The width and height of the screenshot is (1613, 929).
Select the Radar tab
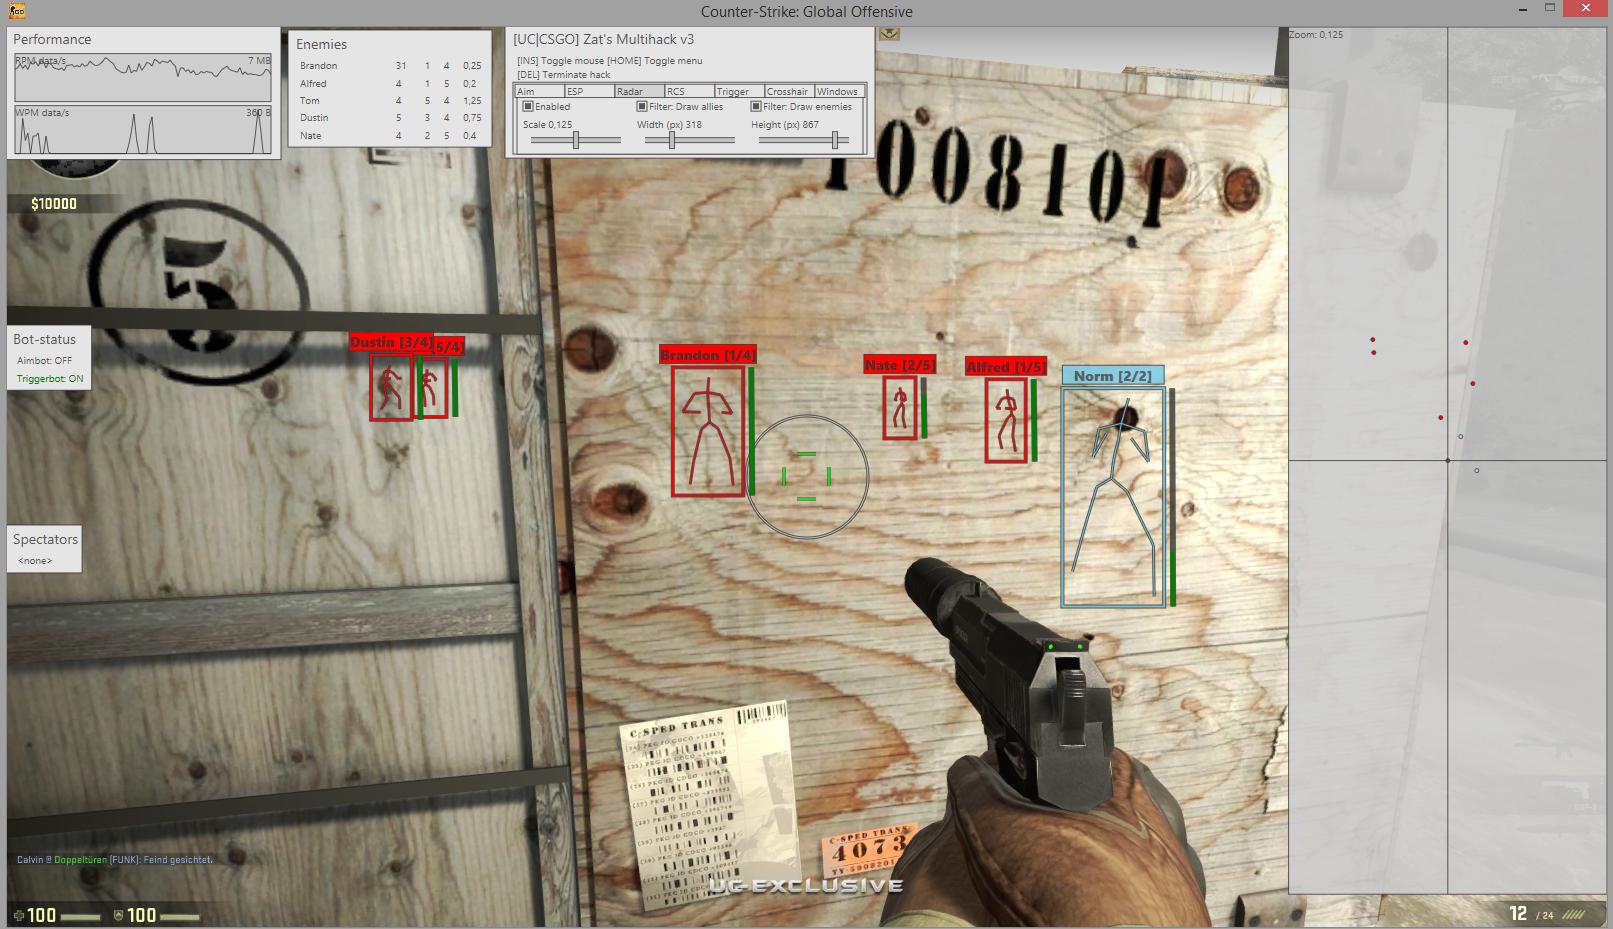[x=639, y=91]
